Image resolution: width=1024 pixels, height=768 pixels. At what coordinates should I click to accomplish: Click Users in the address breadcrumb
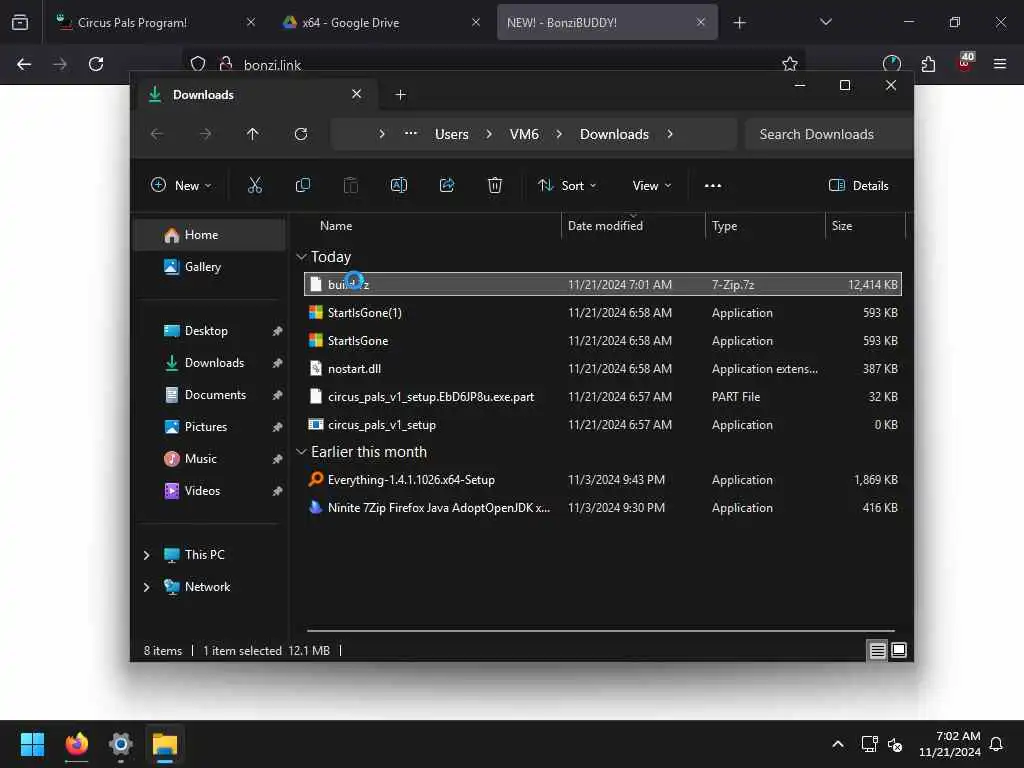[x=452, y=134]
